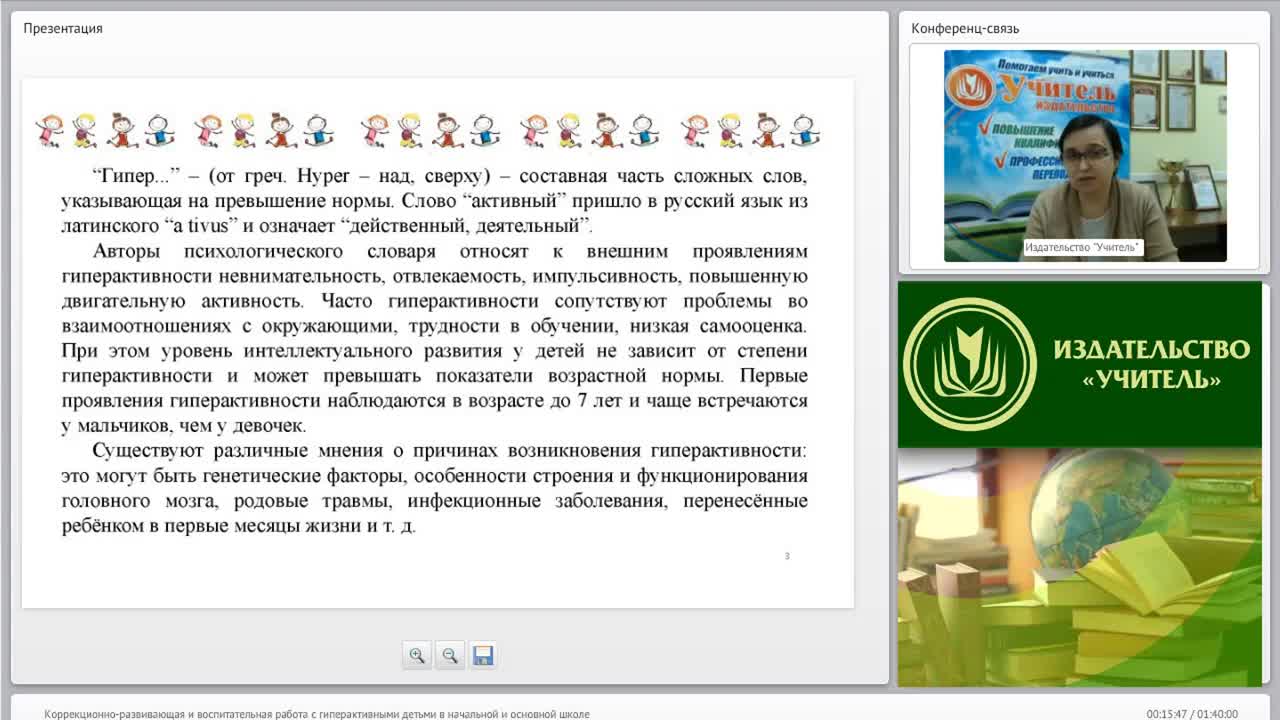Viewport: 1280px width, 720px height.
Task: Click the cartoon children header strip on the slide
Action: click(x=428, y=130)
